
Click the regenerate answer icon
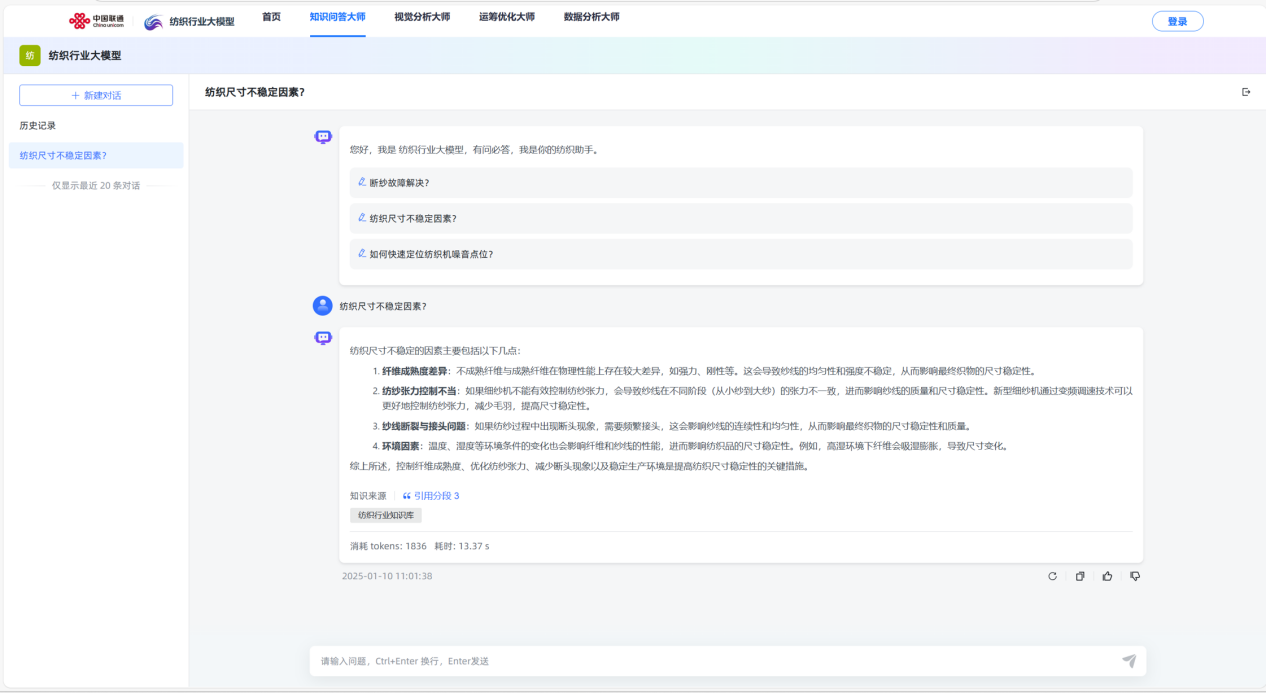click(x=1052, y=576)
